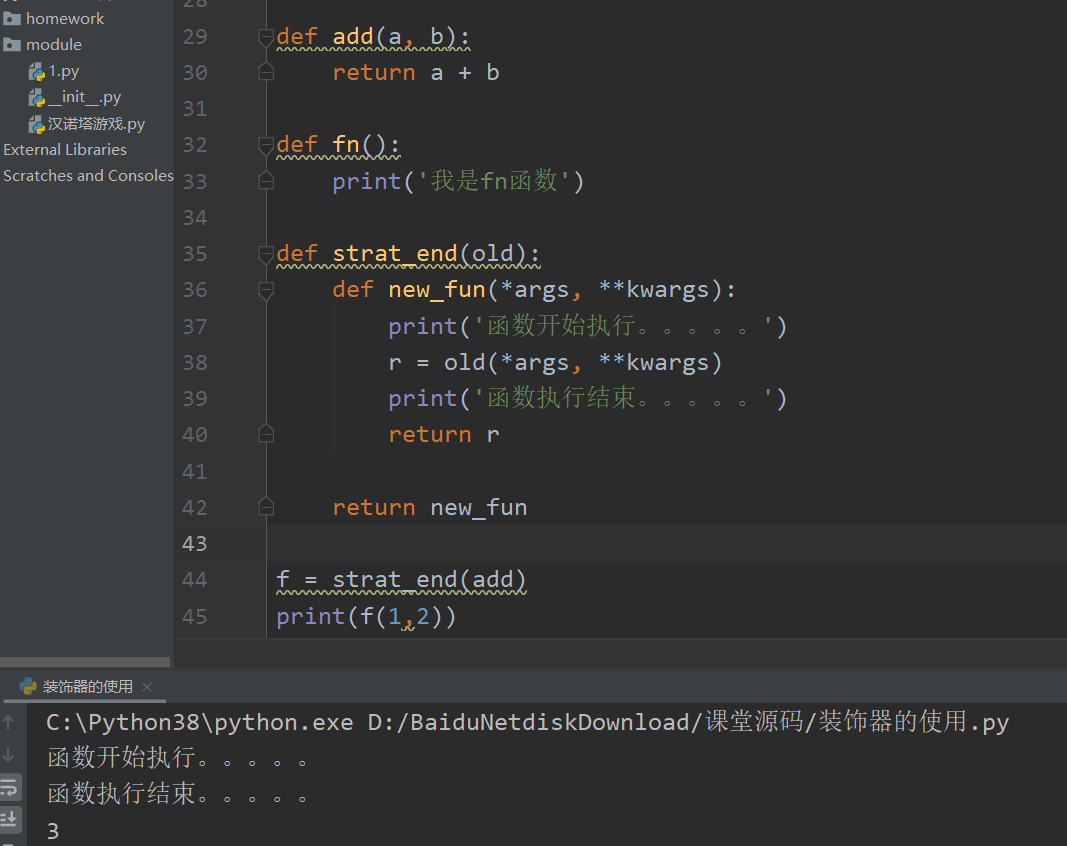
Task: Click the project panel horizontal scrollbar
Action: point(84,662)
